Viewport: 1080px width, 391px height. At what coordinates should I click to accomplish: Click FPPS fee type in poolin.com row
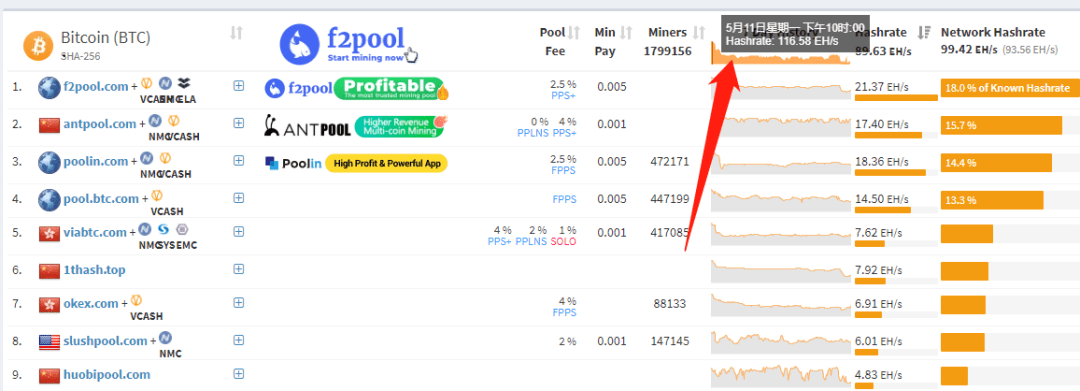[x=564, y=170]
